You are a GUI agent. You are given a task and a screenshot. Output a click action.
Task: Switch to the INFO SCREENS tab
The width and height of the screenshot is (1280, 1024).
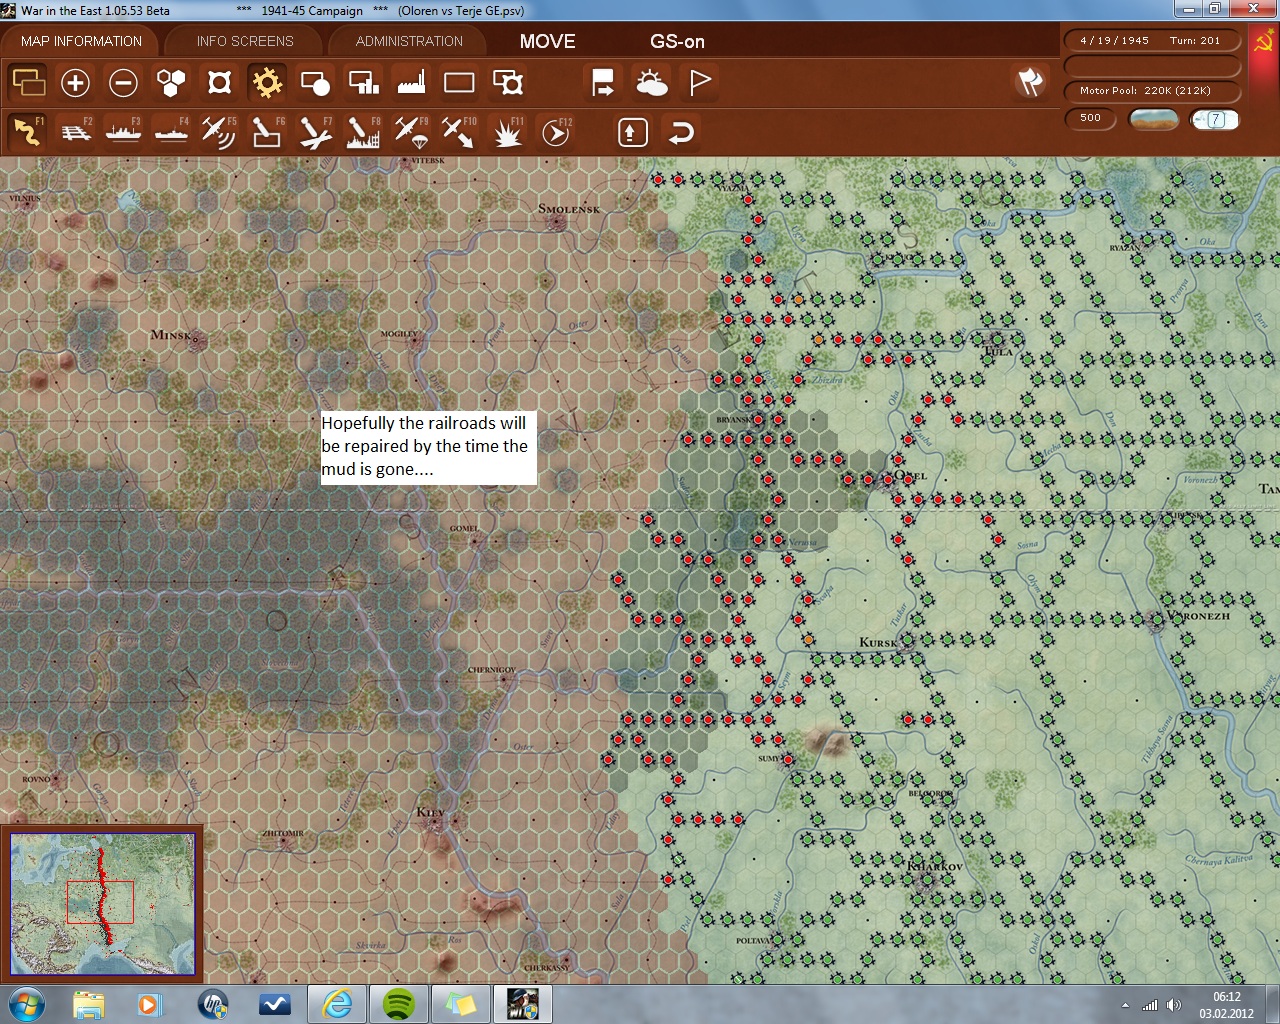click(245, 41)
